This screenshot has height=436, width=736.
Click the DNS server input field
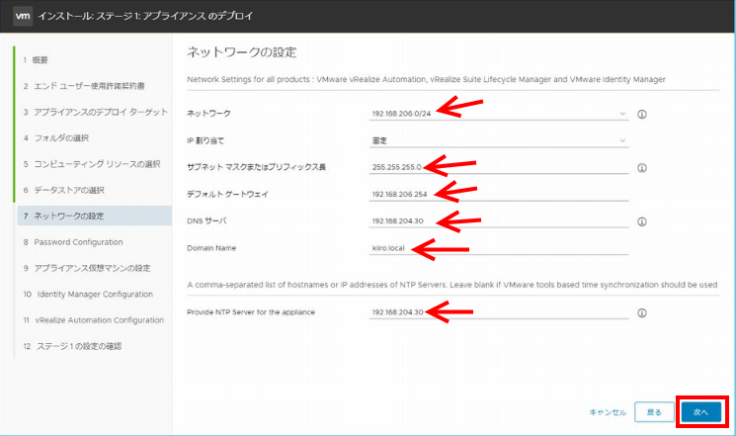coord(498,221)
